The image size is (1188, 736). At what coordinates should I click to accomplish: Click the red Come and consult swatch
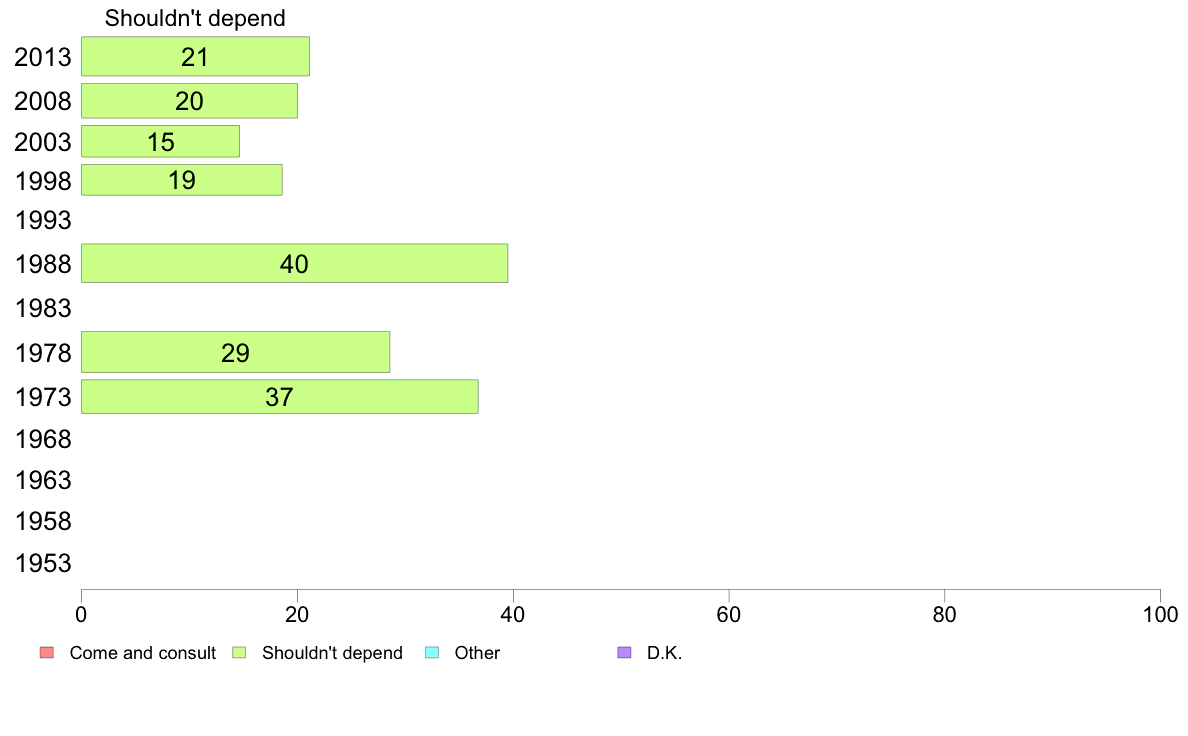pyautogui.click(x=46, y=653)
